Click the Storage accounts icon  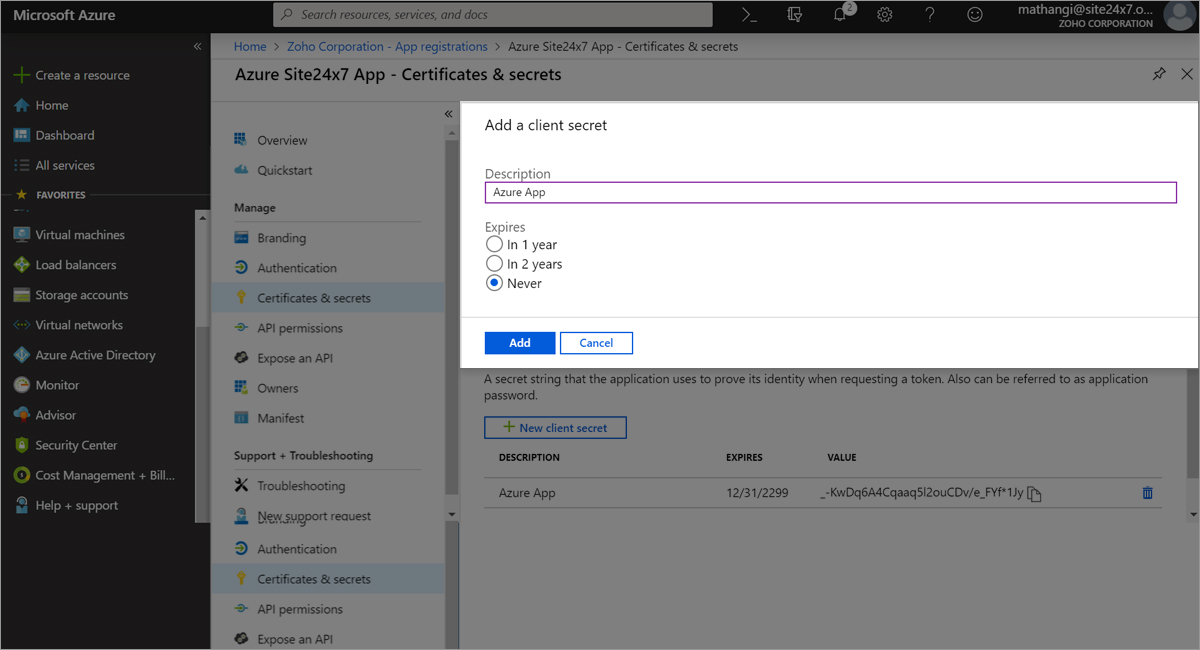(x=21, y=295)
